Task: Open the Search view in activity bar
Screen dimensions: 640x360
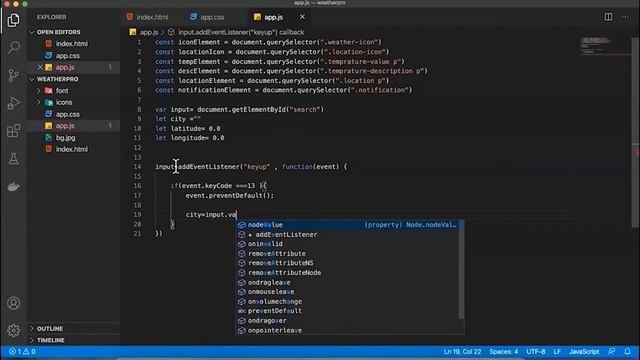Action: [13, 48]
